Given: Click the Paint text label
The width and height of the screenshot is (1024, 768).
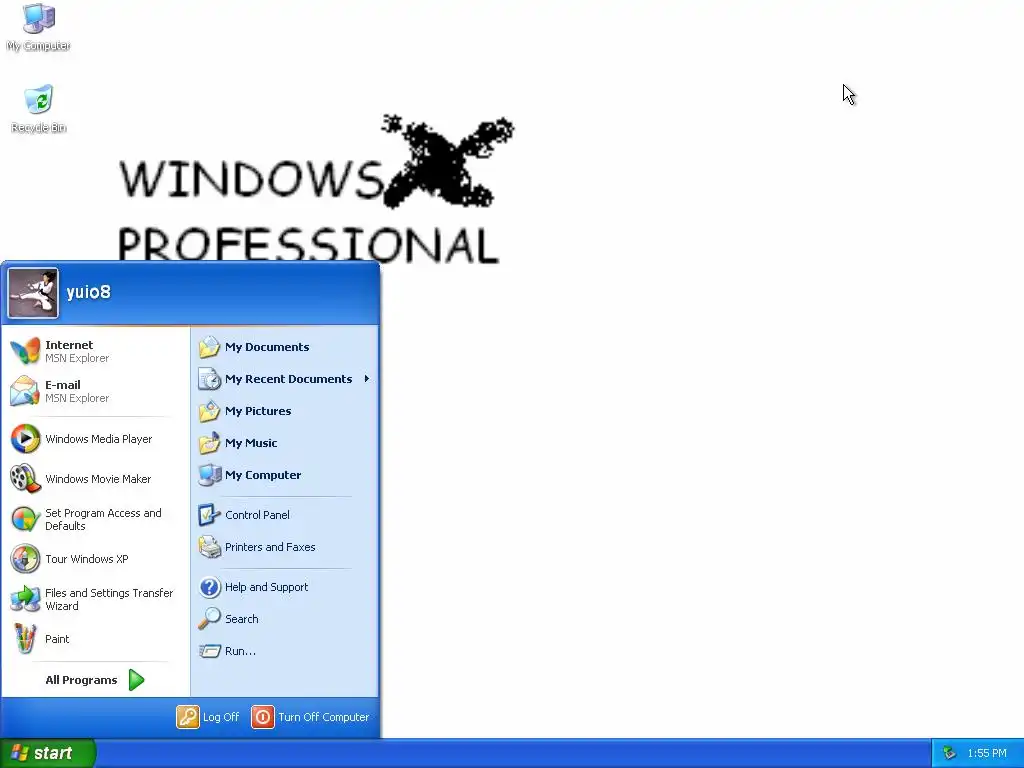Looking at the screenshot, I should click(x=57, y=639).
